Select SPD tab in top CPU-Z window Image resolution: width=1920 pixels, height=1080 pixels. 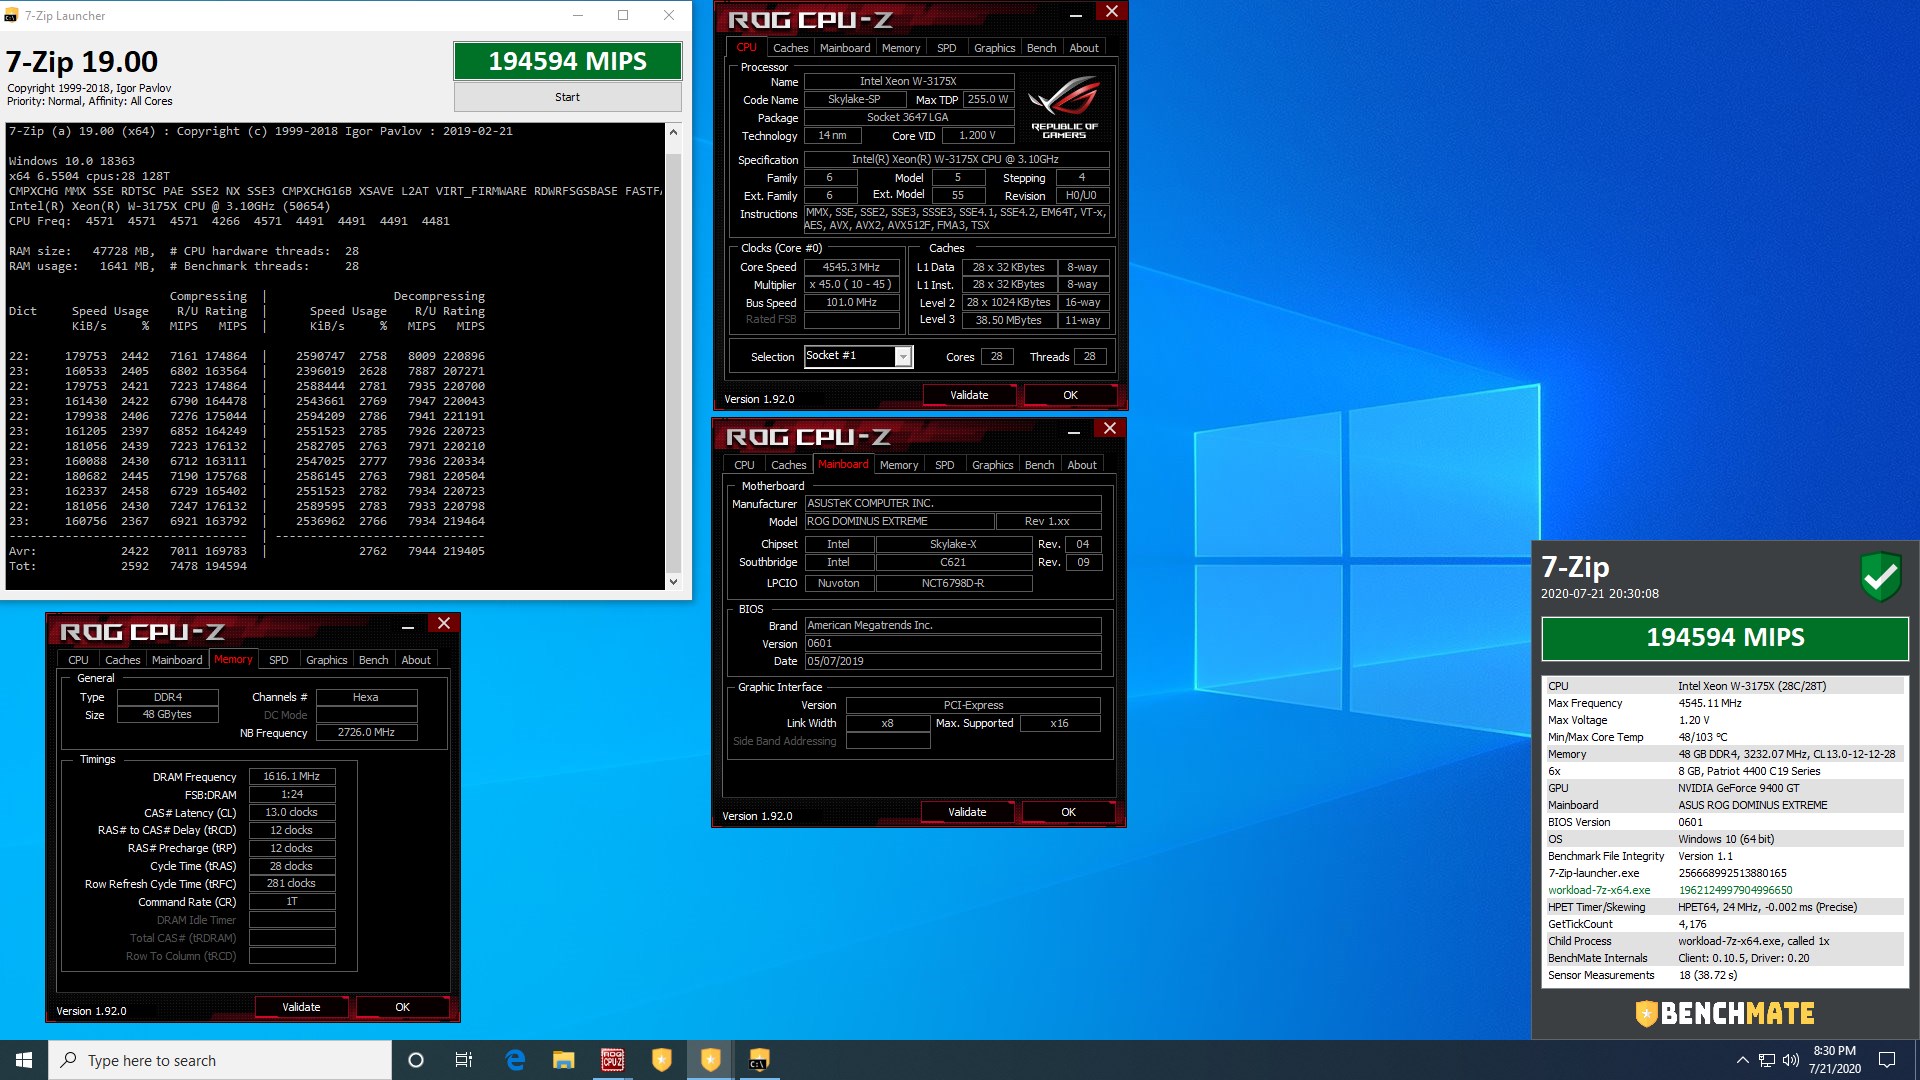[946, 48]
